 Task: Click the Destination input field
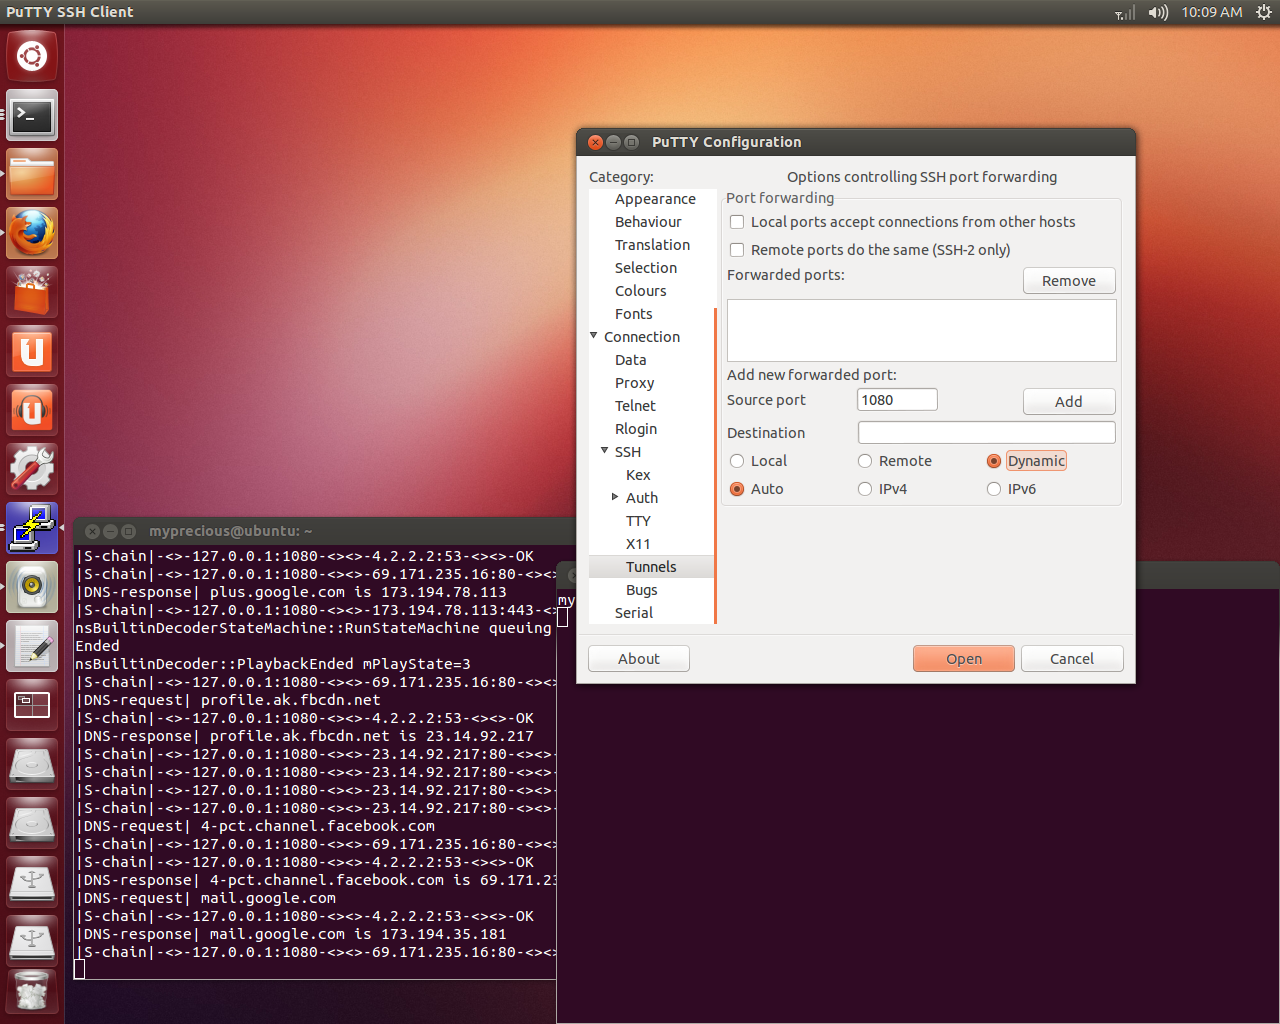(x=987, y=432)
